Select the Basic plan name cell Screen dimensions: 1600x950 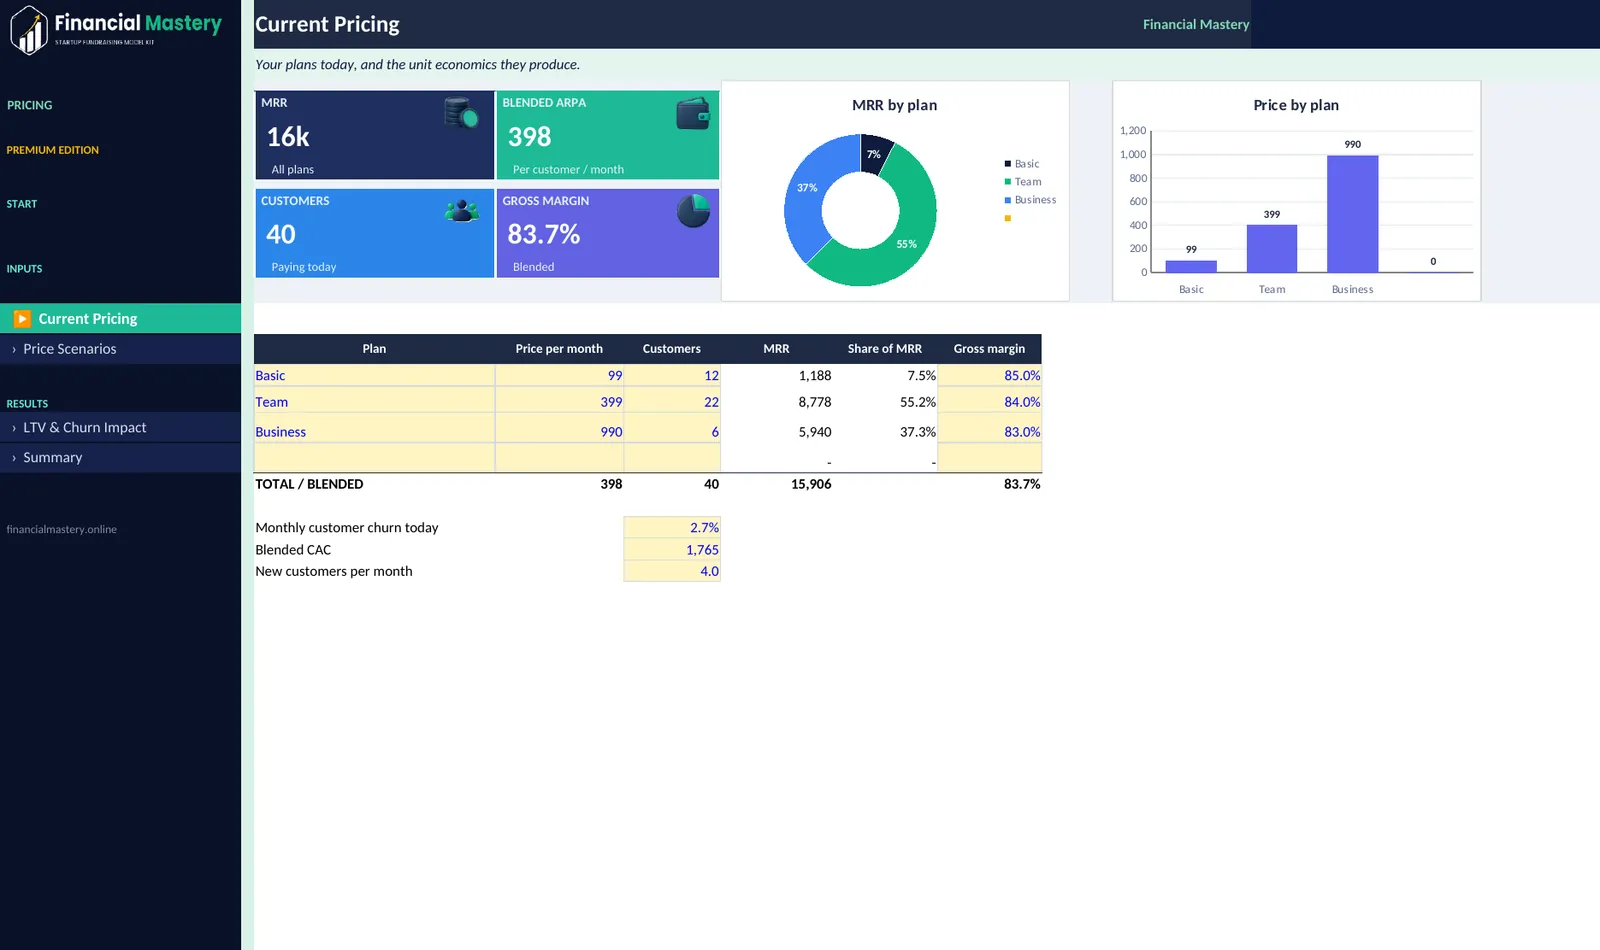coord(374,375)
